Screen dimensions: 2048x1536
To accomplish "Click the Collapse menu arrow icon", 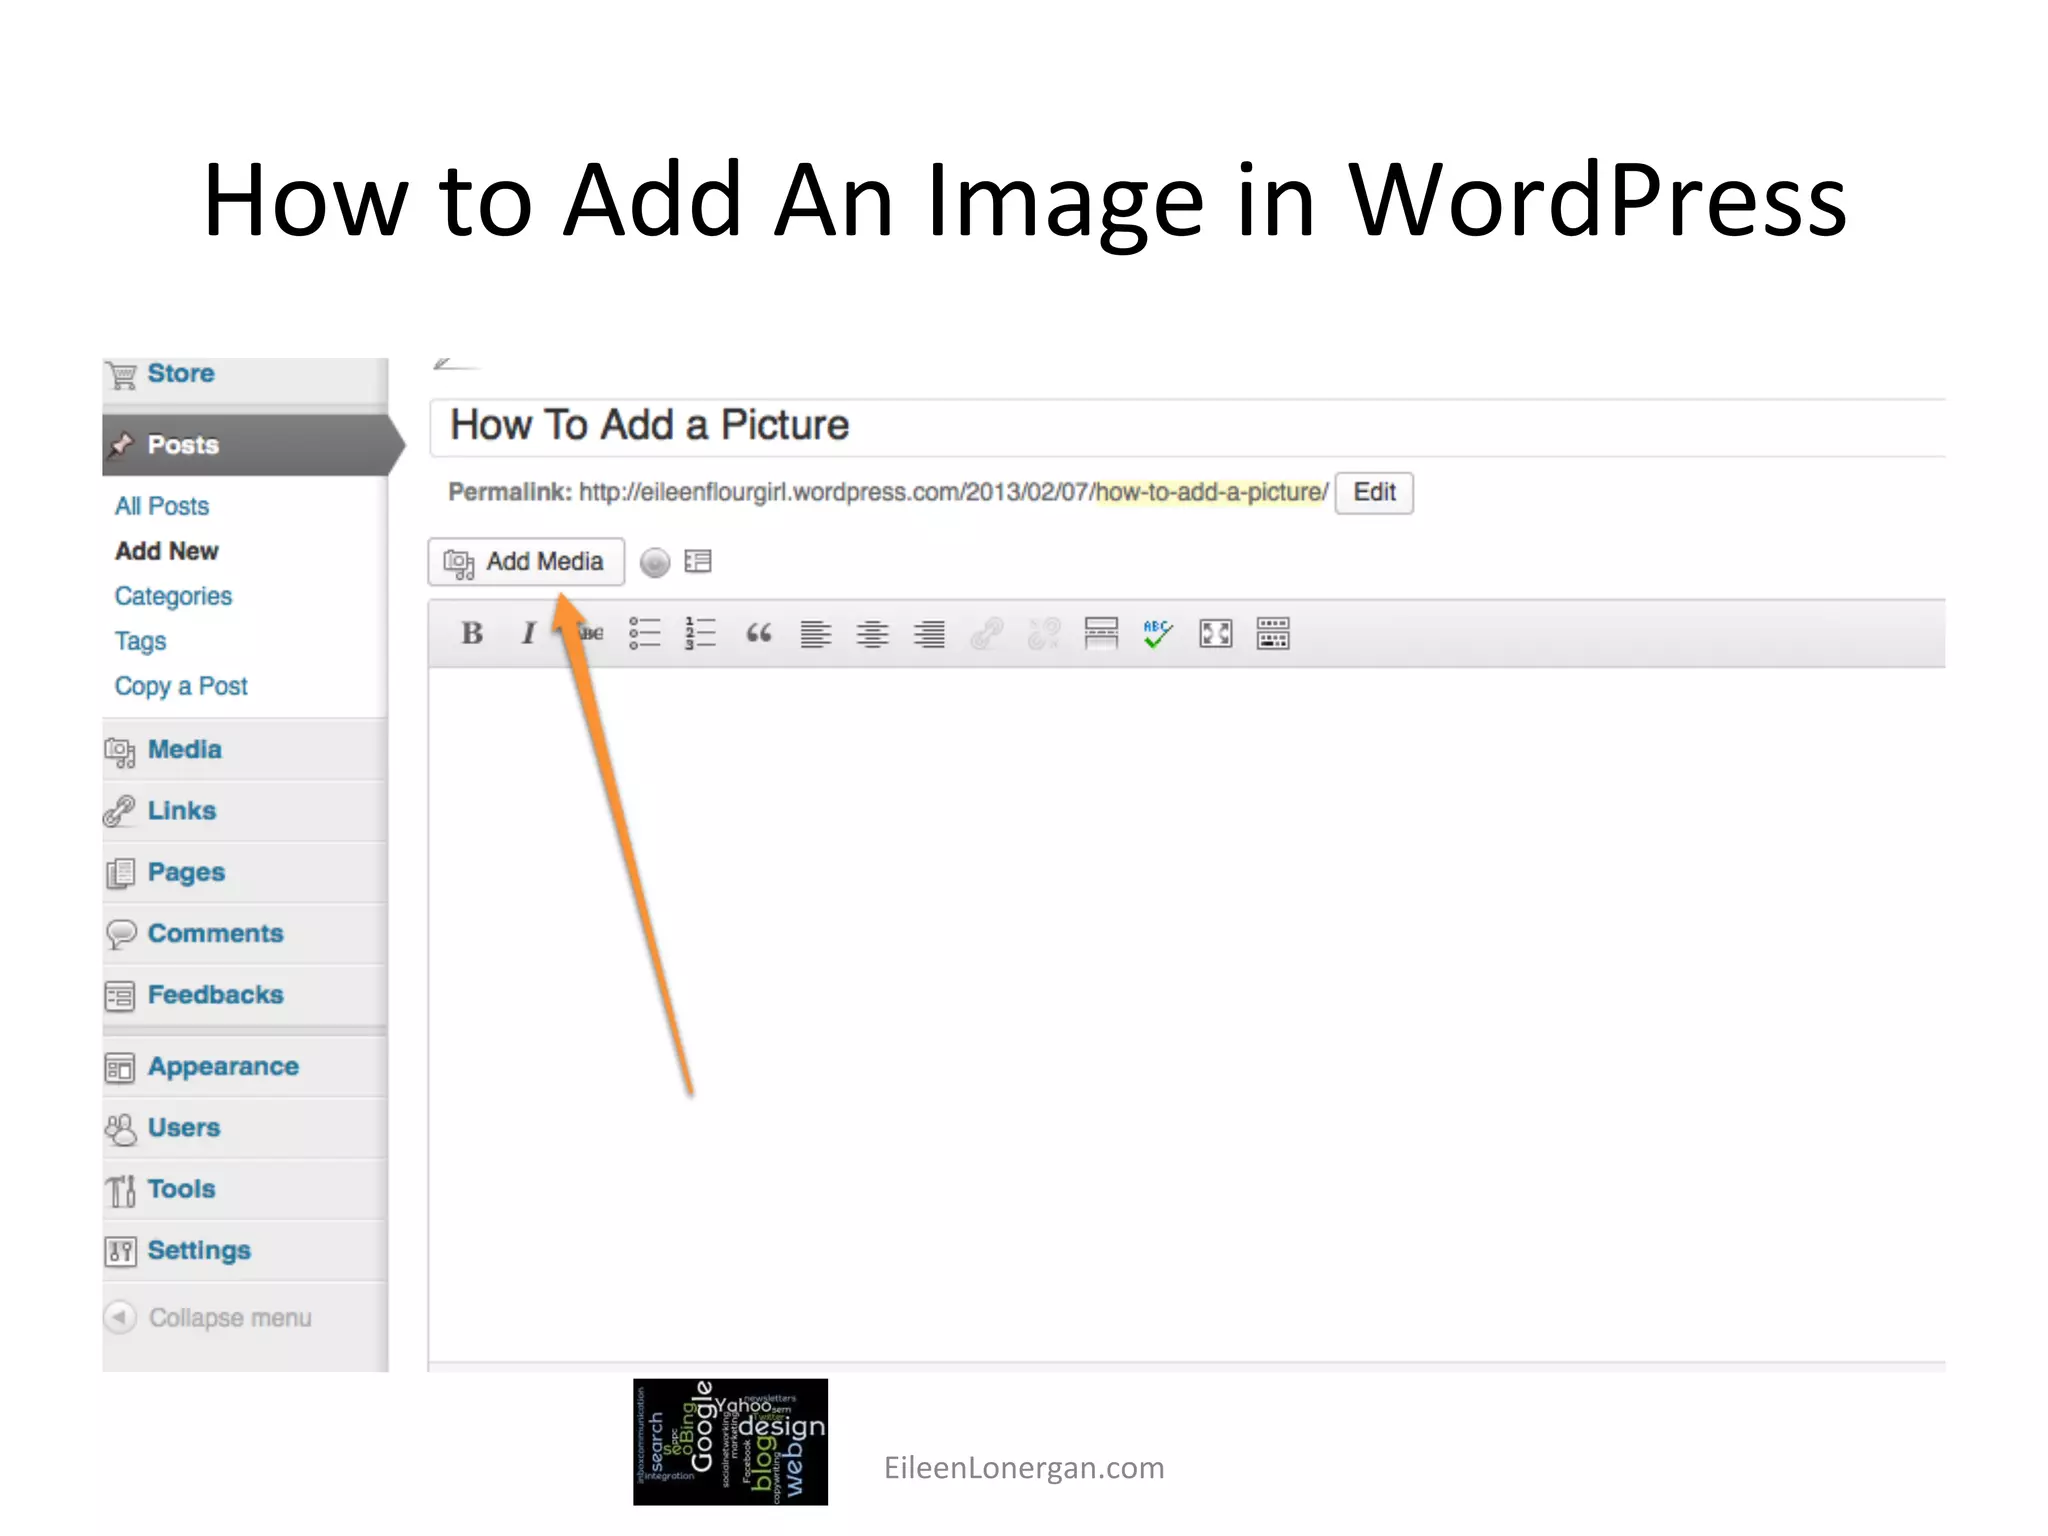I will pos(119,1317).
